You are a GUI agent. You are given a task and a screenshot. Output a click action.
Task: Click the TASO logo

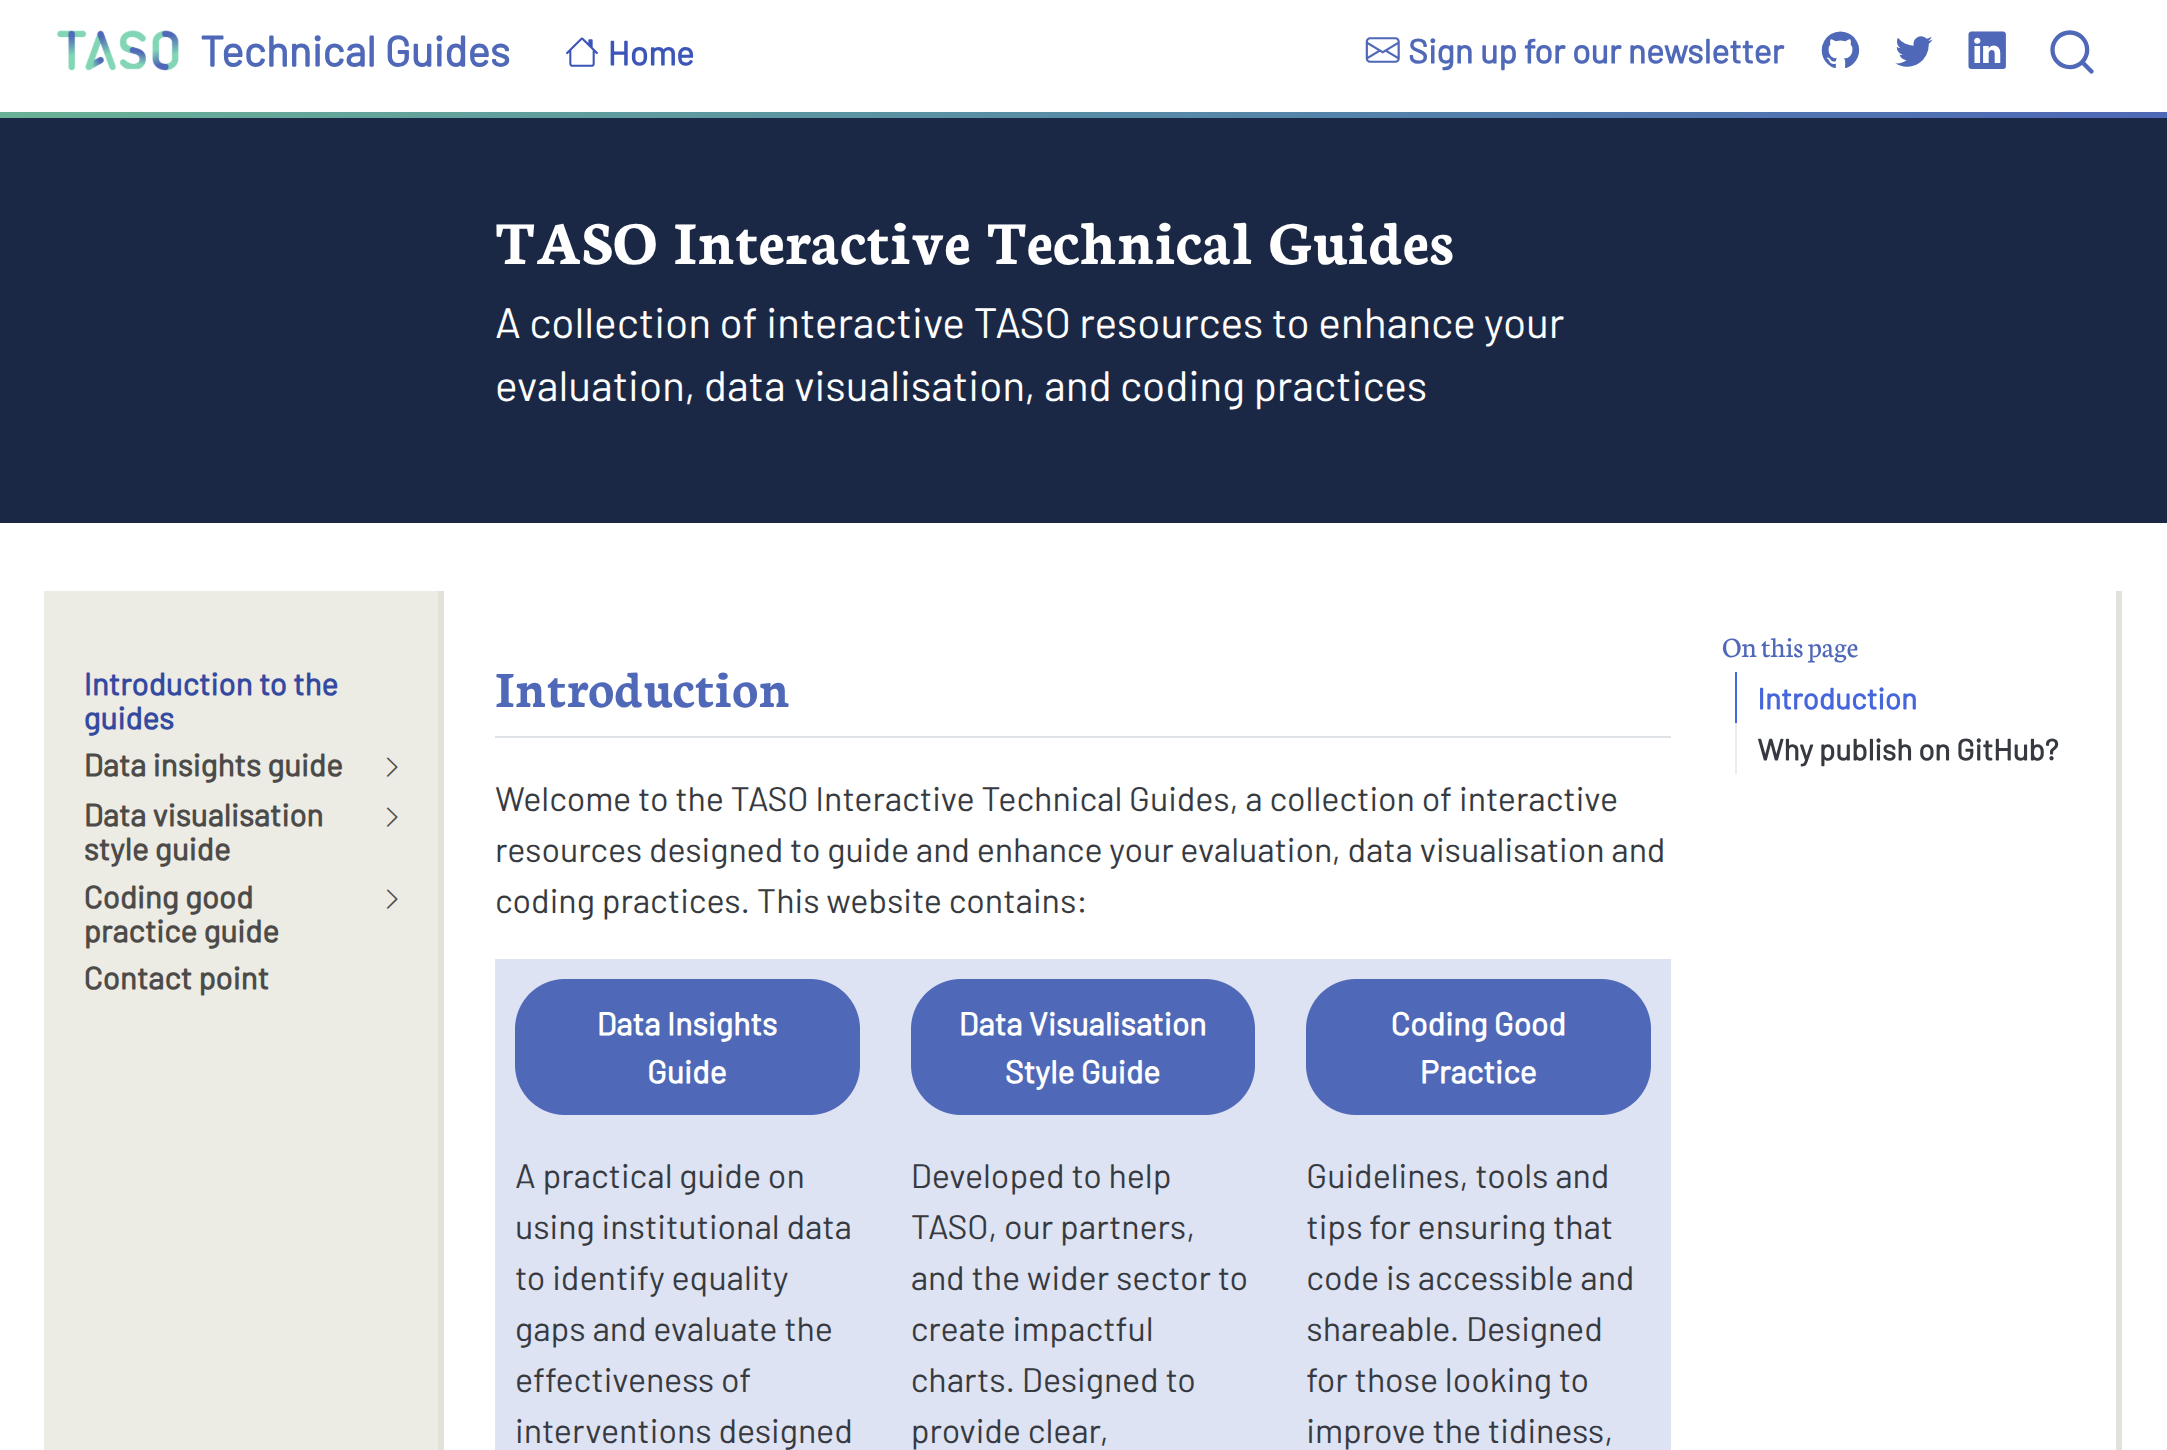[x=118, y=51]
